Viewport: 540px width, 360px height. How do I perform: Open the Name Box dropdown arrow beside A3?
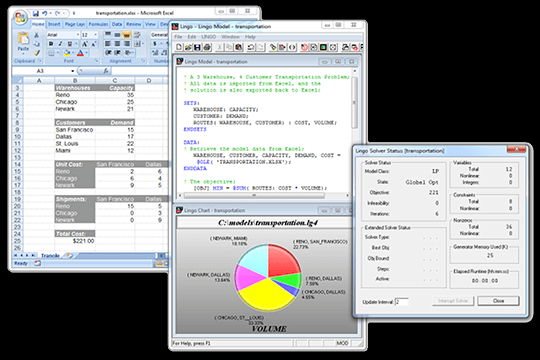[x=73, y=71]
